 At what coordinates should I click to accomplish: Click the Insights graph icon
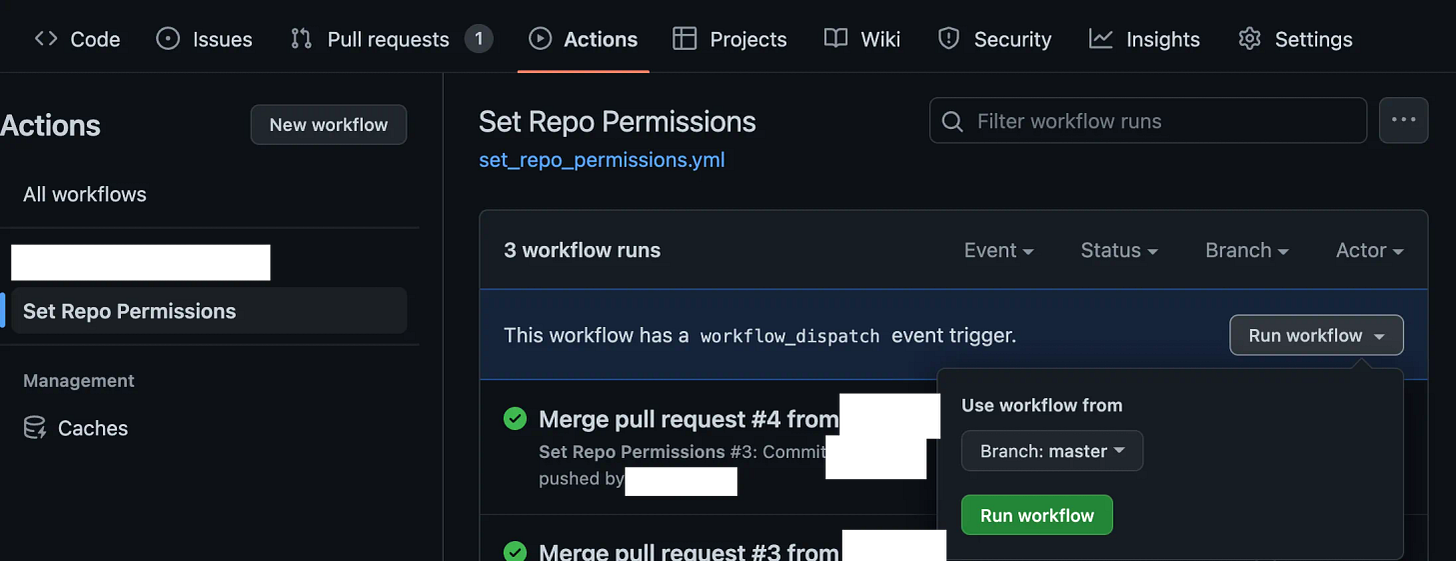tap(1101, 39)
